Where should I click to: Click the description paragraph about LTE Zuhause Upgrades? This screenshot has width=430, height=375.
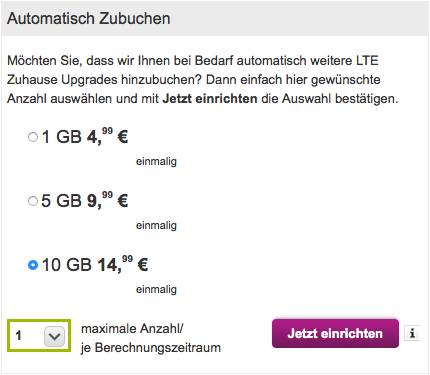pos(203,80)
